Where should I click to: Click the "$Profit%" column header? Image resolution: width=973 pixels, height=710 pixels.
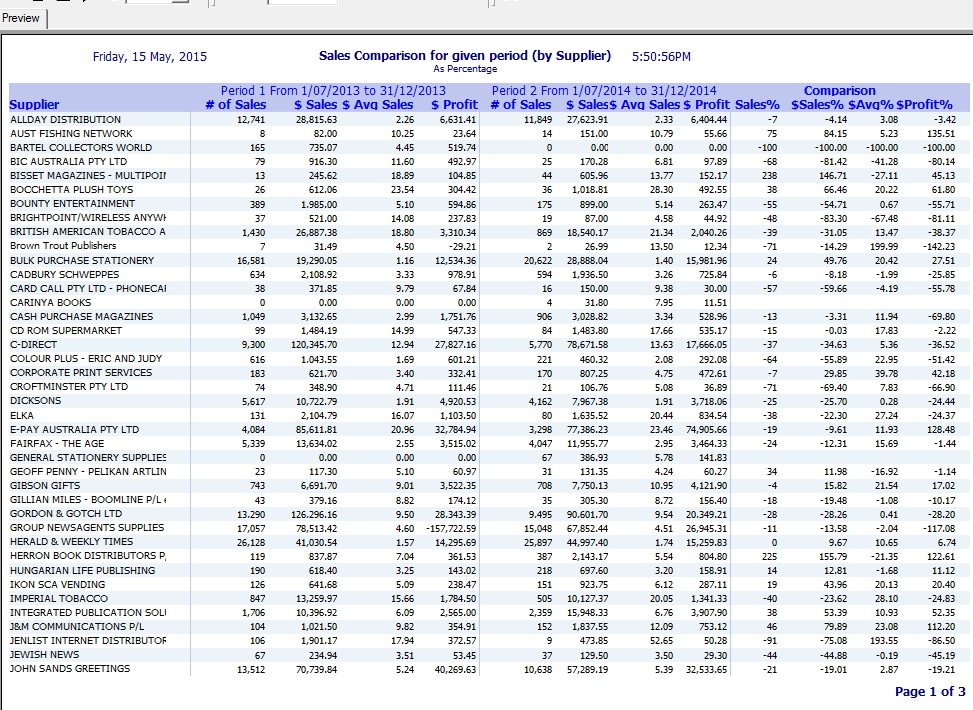924,105
